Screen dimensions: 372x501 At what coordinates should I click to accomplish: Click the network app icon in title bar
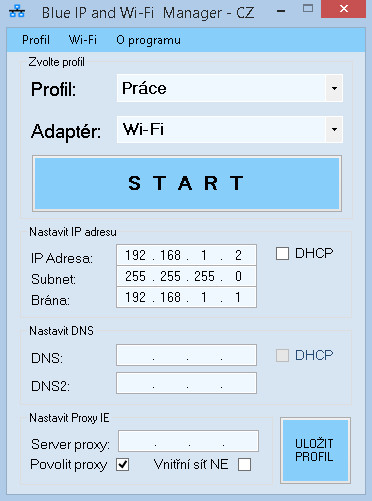(x=17, y=12)
